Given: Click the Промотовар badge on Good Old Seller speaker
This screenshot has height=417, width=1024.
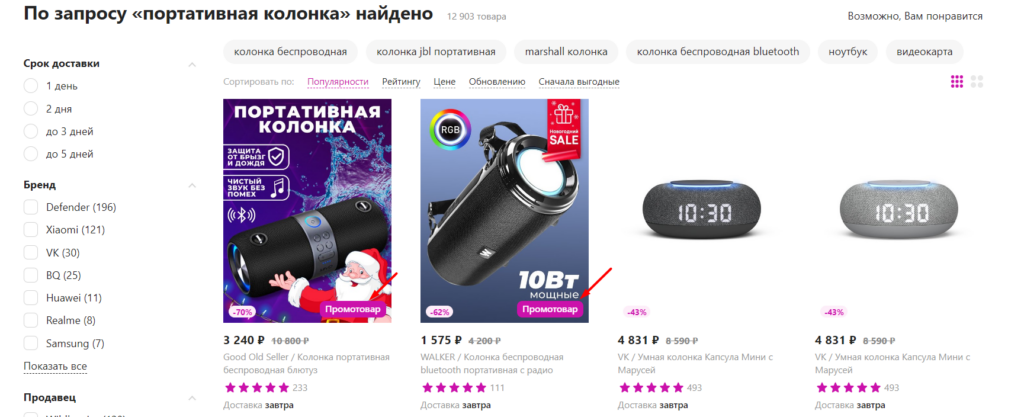Looking at the screenshot, I should 353,310.
